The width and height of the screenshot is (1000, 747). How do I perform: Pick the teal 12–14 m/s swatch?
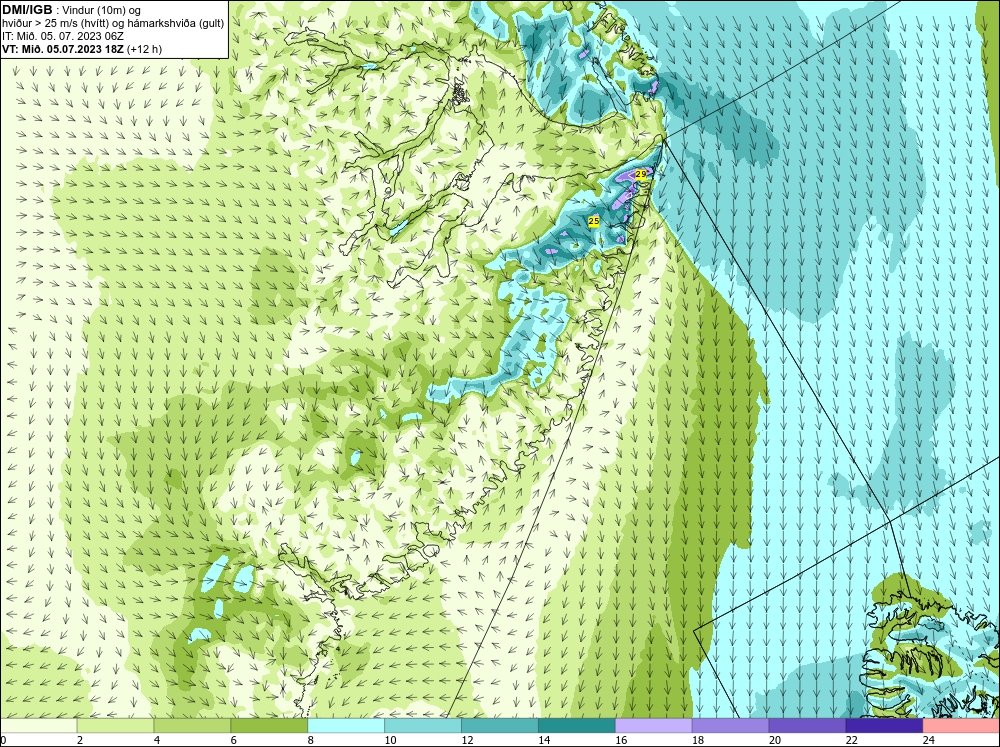tap(500, 726)
